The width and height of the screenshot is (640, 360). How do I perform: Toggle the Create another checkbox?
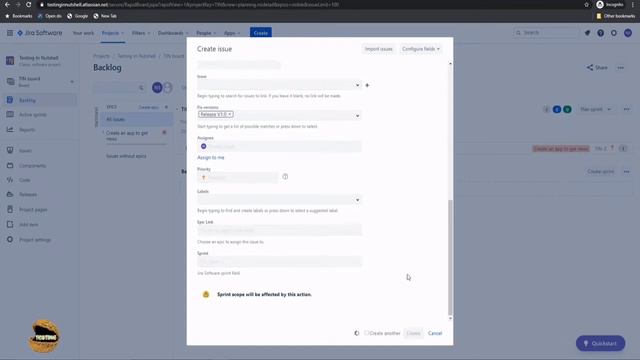(367, 333)
